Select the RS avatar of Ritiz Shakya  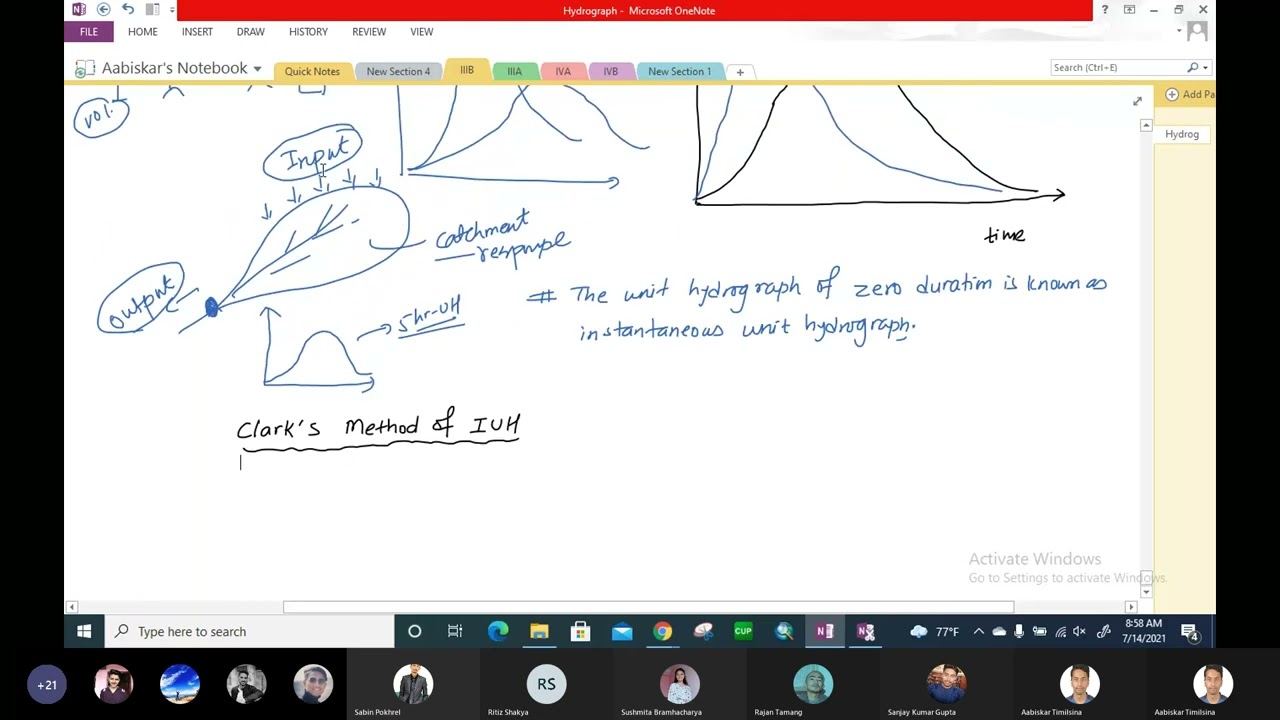tap(546, 685)
